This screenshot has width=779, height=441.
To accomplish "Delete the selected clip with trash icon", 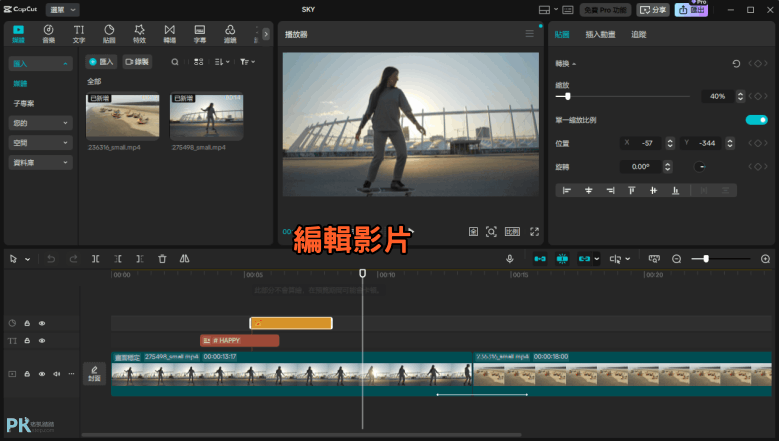I will 162,259.
